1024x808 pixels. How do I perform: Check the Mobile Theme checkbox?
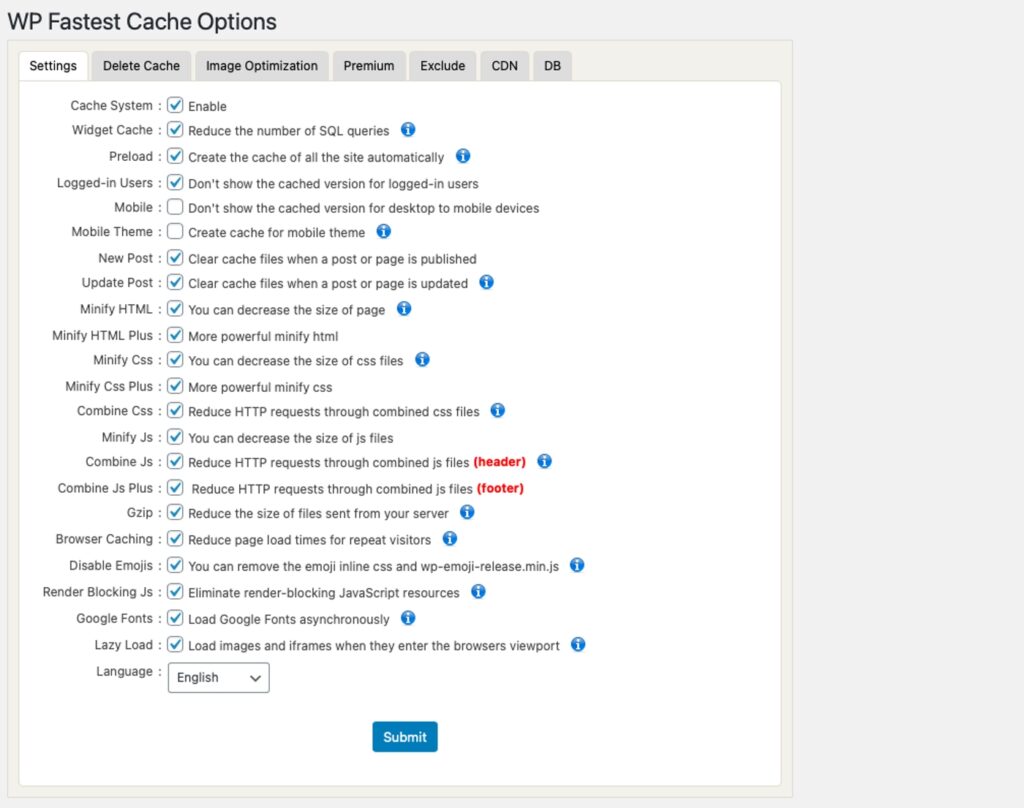click(175, 232)
